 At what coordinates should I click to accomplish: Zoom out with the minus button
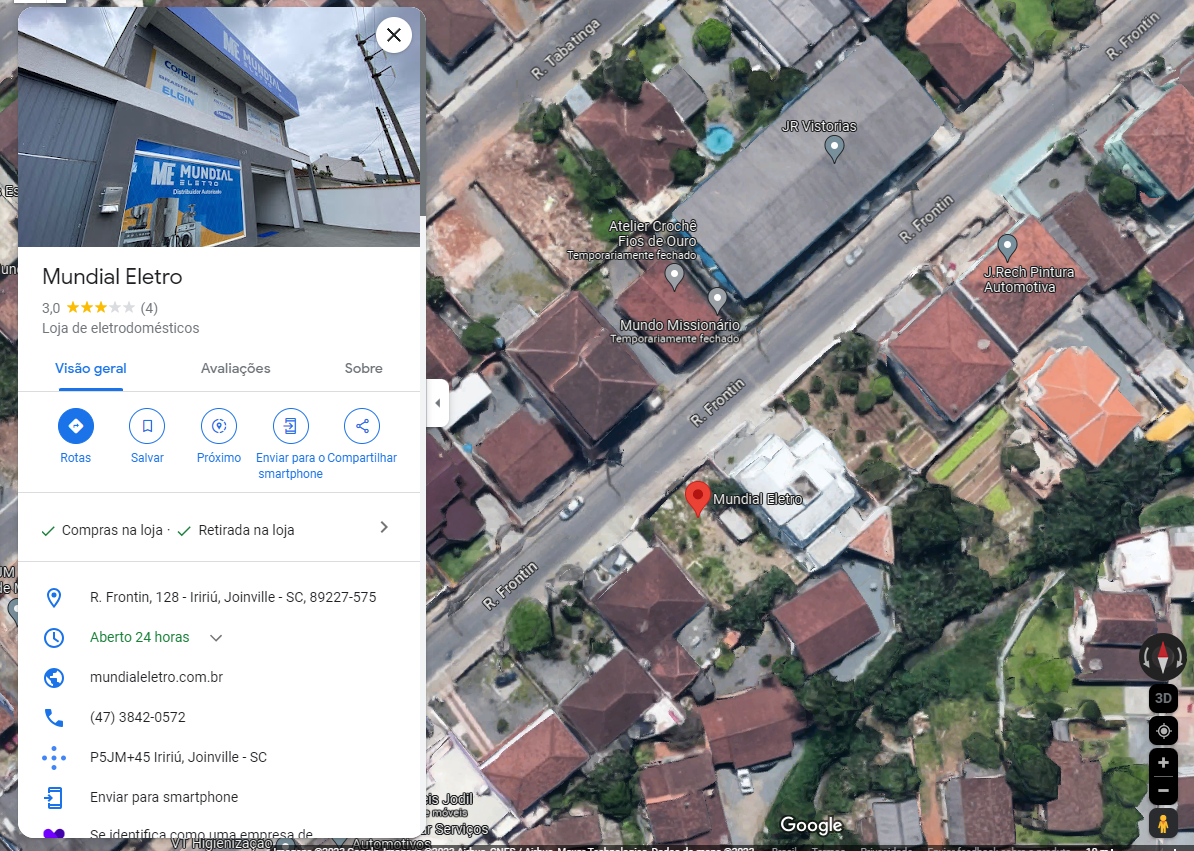pos(1163,791)
